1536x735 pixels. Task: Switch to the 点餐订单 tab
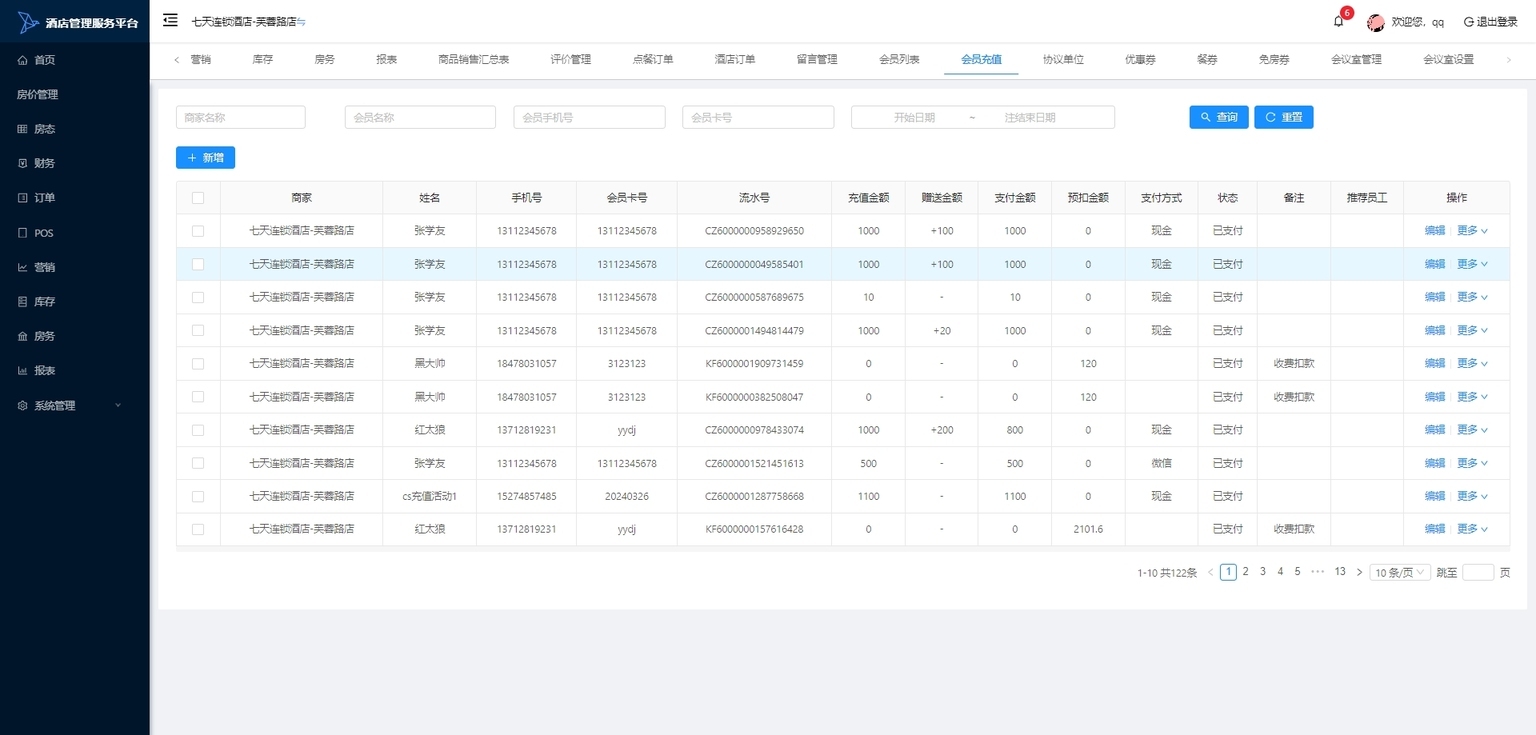(653, 60)
